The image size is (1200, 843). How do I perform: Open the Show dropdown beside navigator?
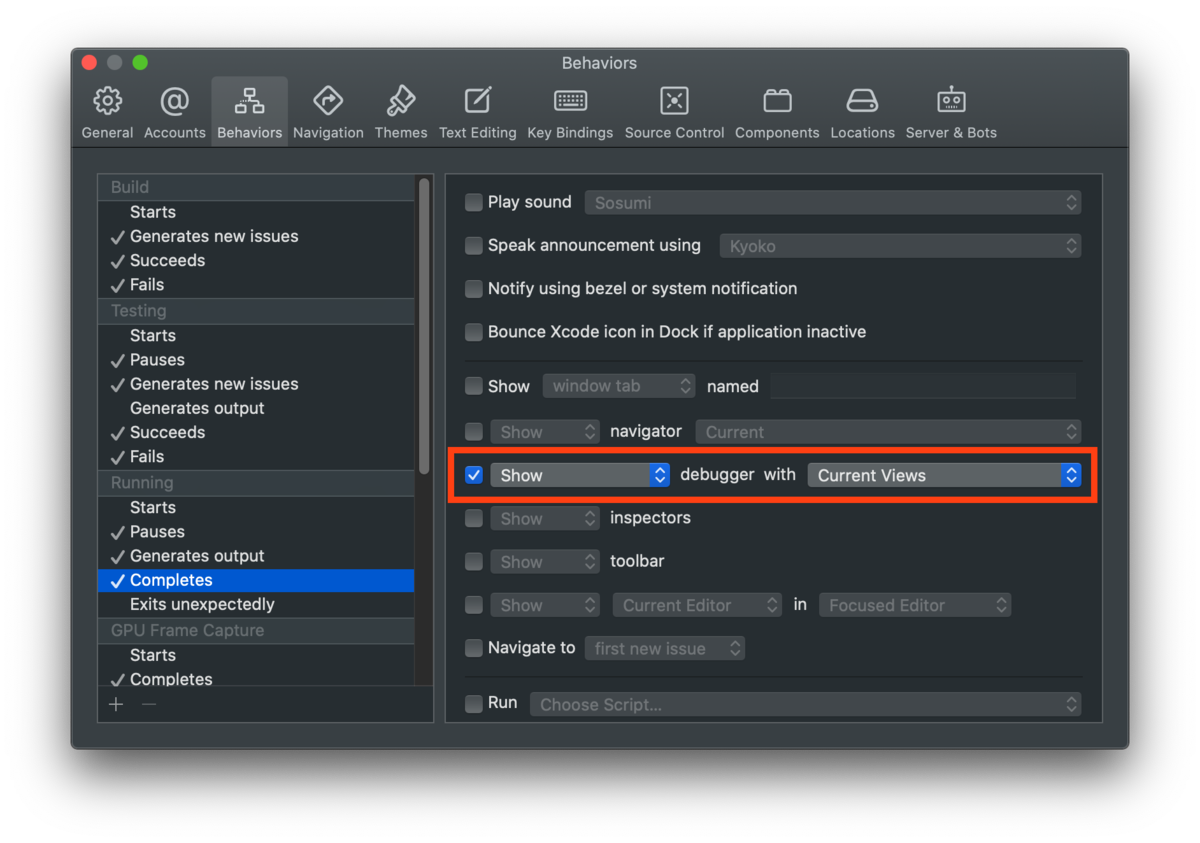pos(545,432)
